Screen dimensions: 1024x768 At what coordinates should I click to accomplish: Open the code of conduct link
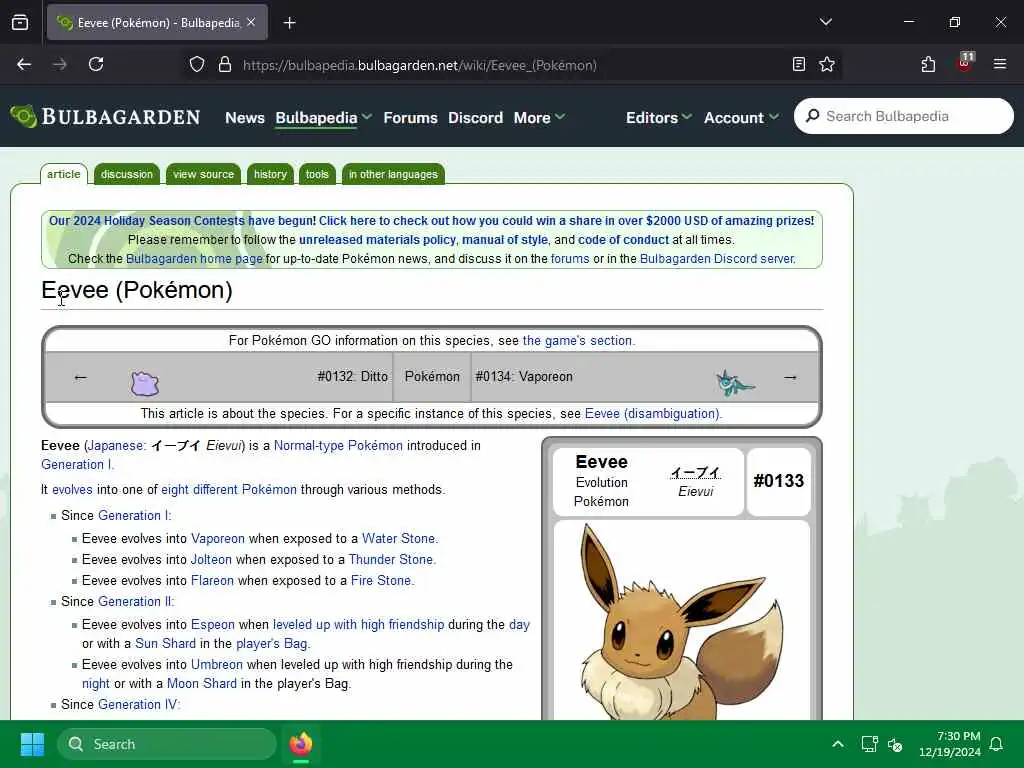tap(624, 240)
